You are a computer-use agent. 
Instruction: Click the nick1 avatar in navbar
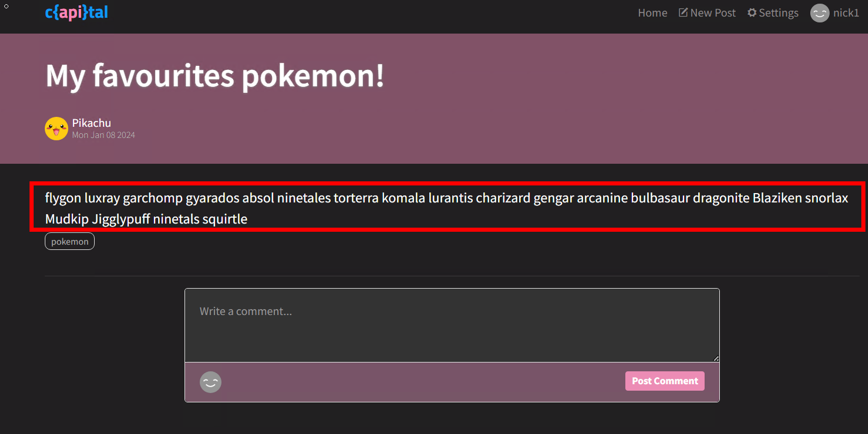click(x=819, y=13)
